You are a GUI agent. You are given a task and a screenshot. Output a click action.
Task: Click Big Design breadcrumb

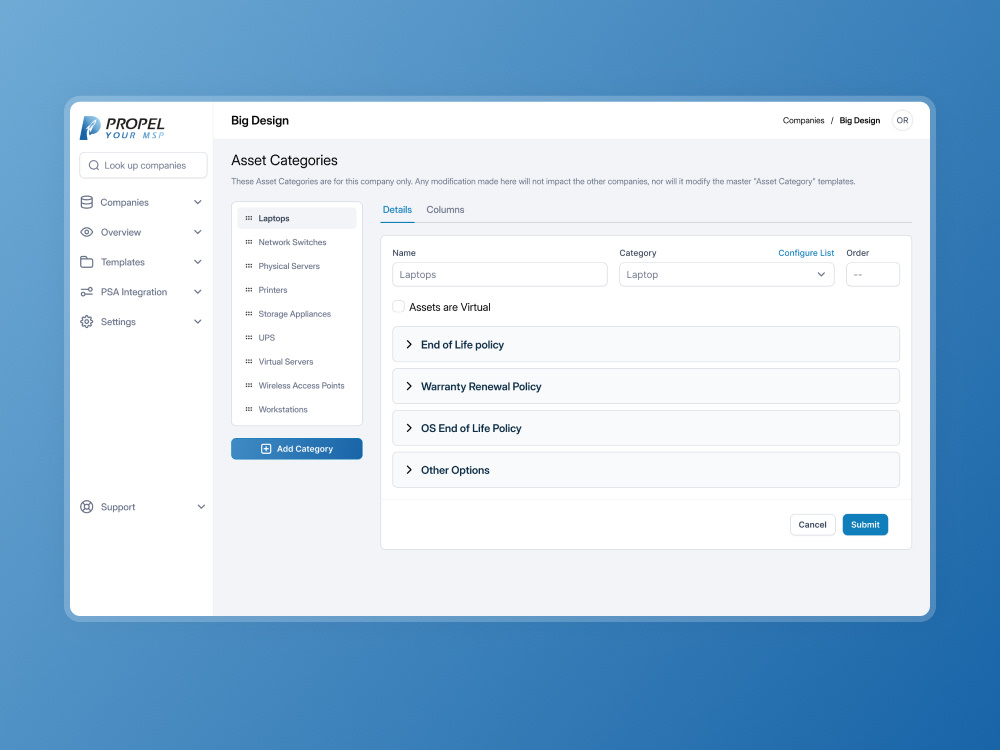point(859,121)
